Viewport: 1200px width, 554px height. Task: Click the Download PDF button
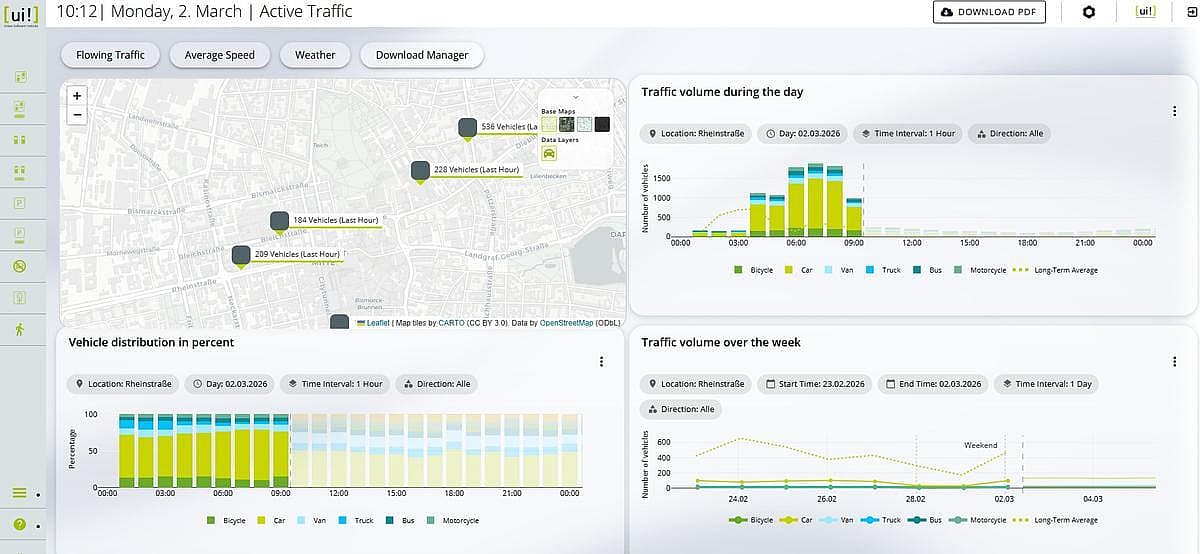(x=989, y=12)
